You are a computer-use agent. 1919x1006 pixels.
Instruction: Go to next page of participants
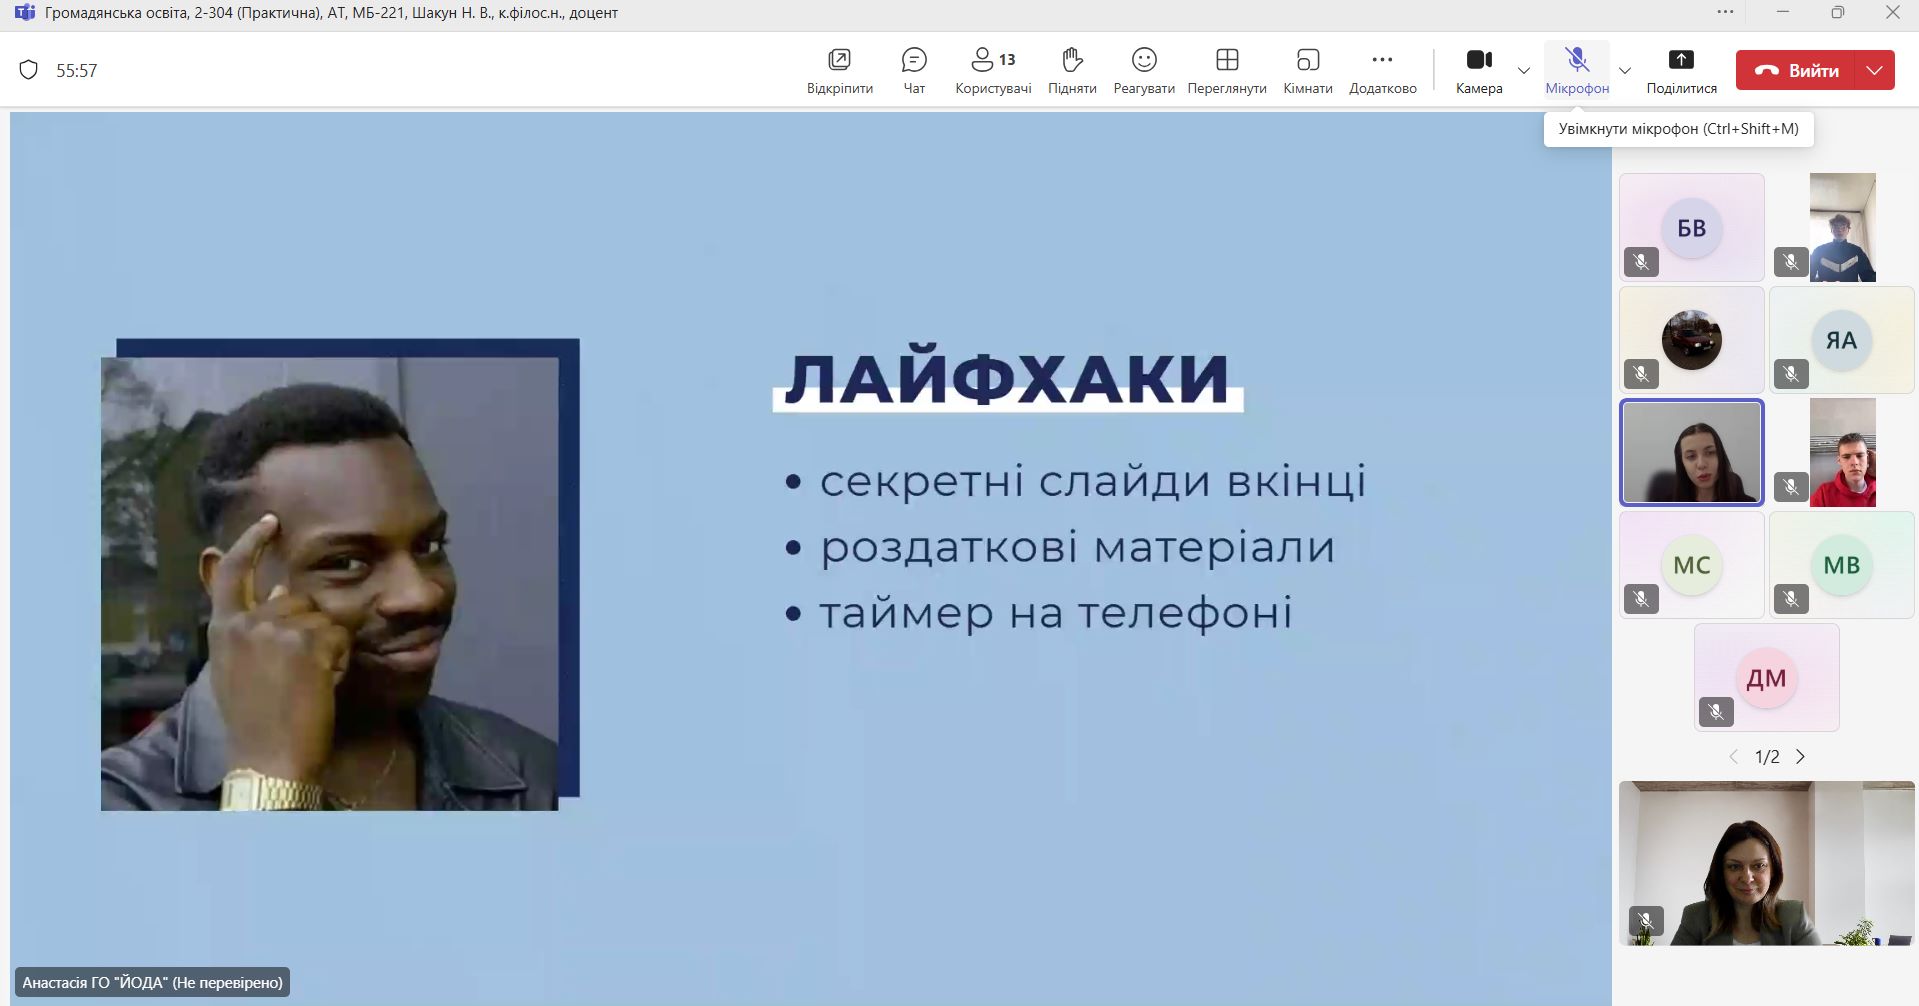pyautogui.click(x=1801, y=757)
